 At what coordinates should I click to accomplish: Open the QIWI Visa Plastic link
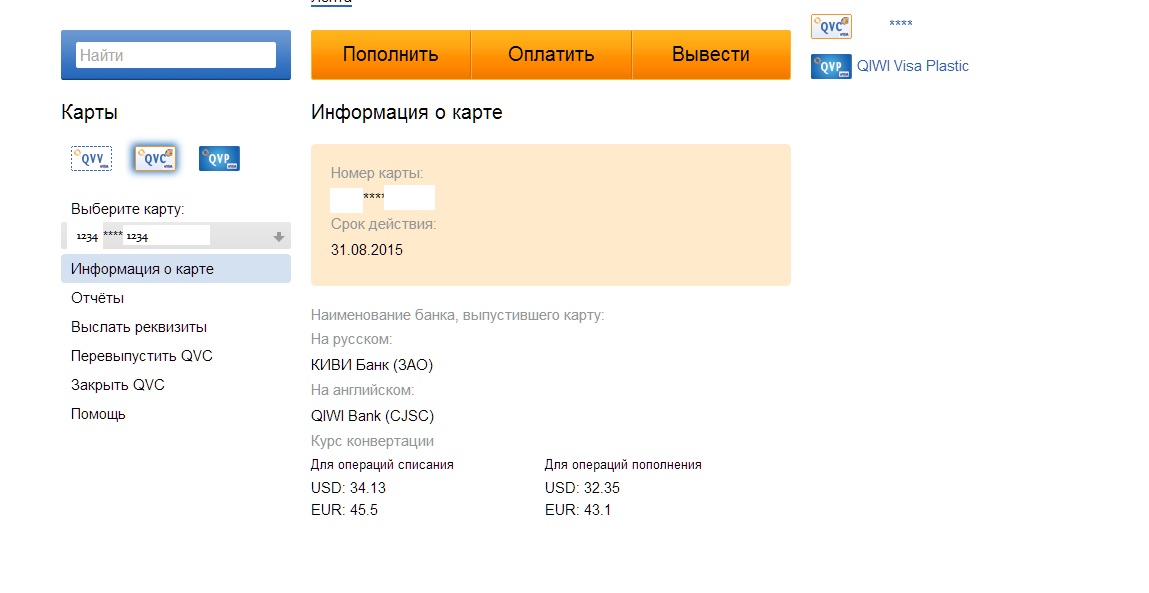tap(913, 66)
